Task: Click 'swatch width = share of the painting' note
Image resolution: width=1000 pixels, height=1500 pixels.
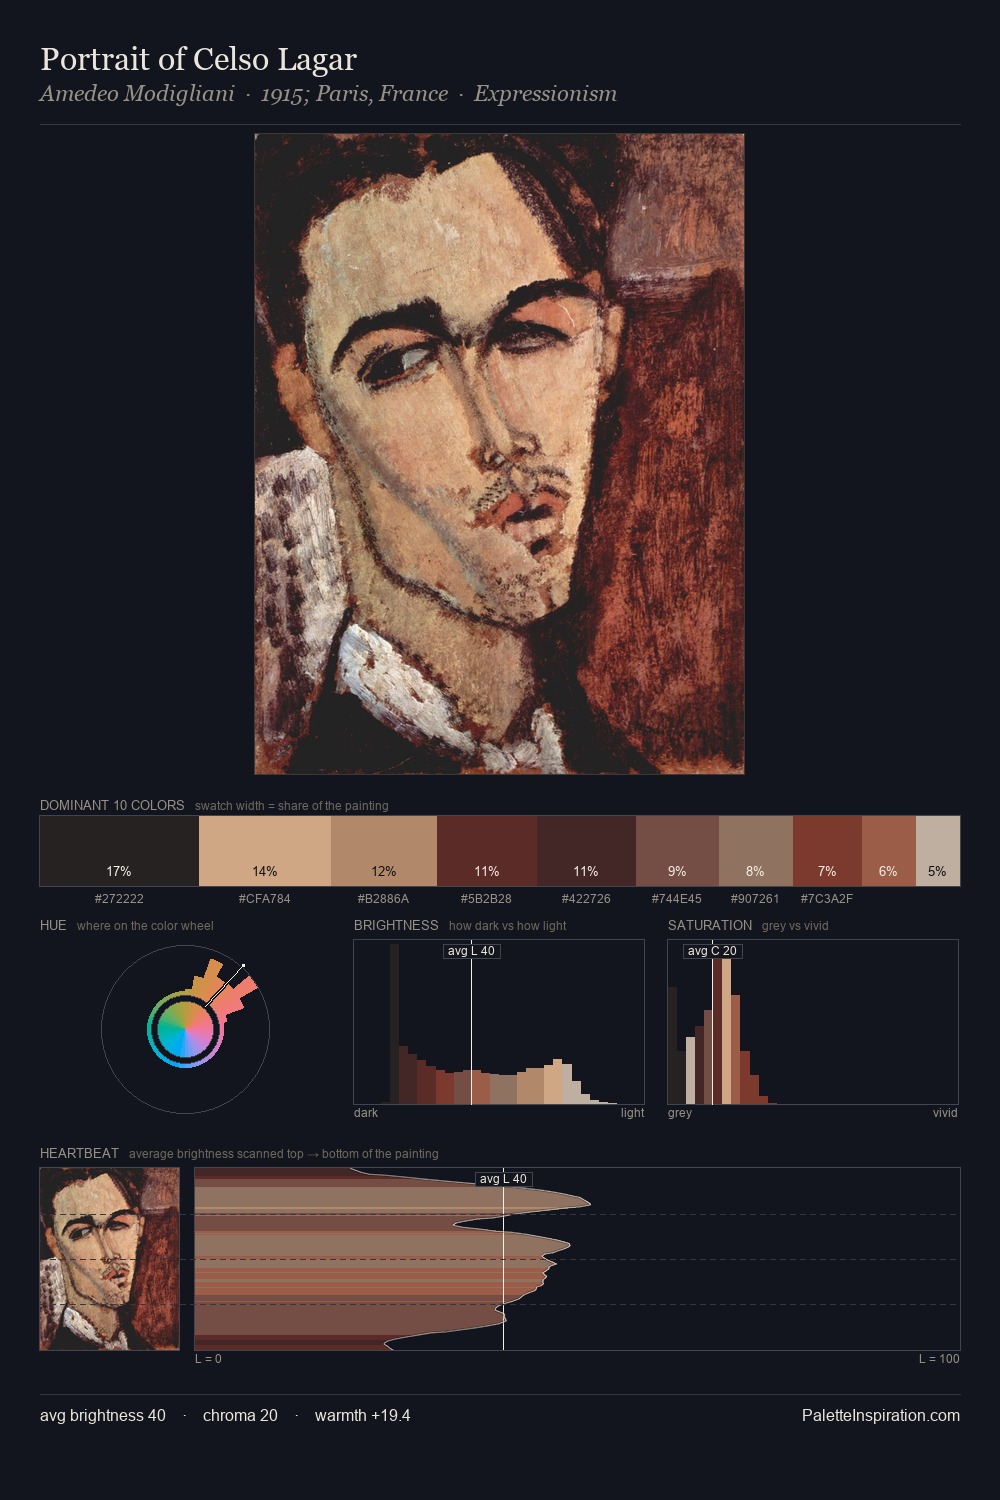Action: point(292,806)
